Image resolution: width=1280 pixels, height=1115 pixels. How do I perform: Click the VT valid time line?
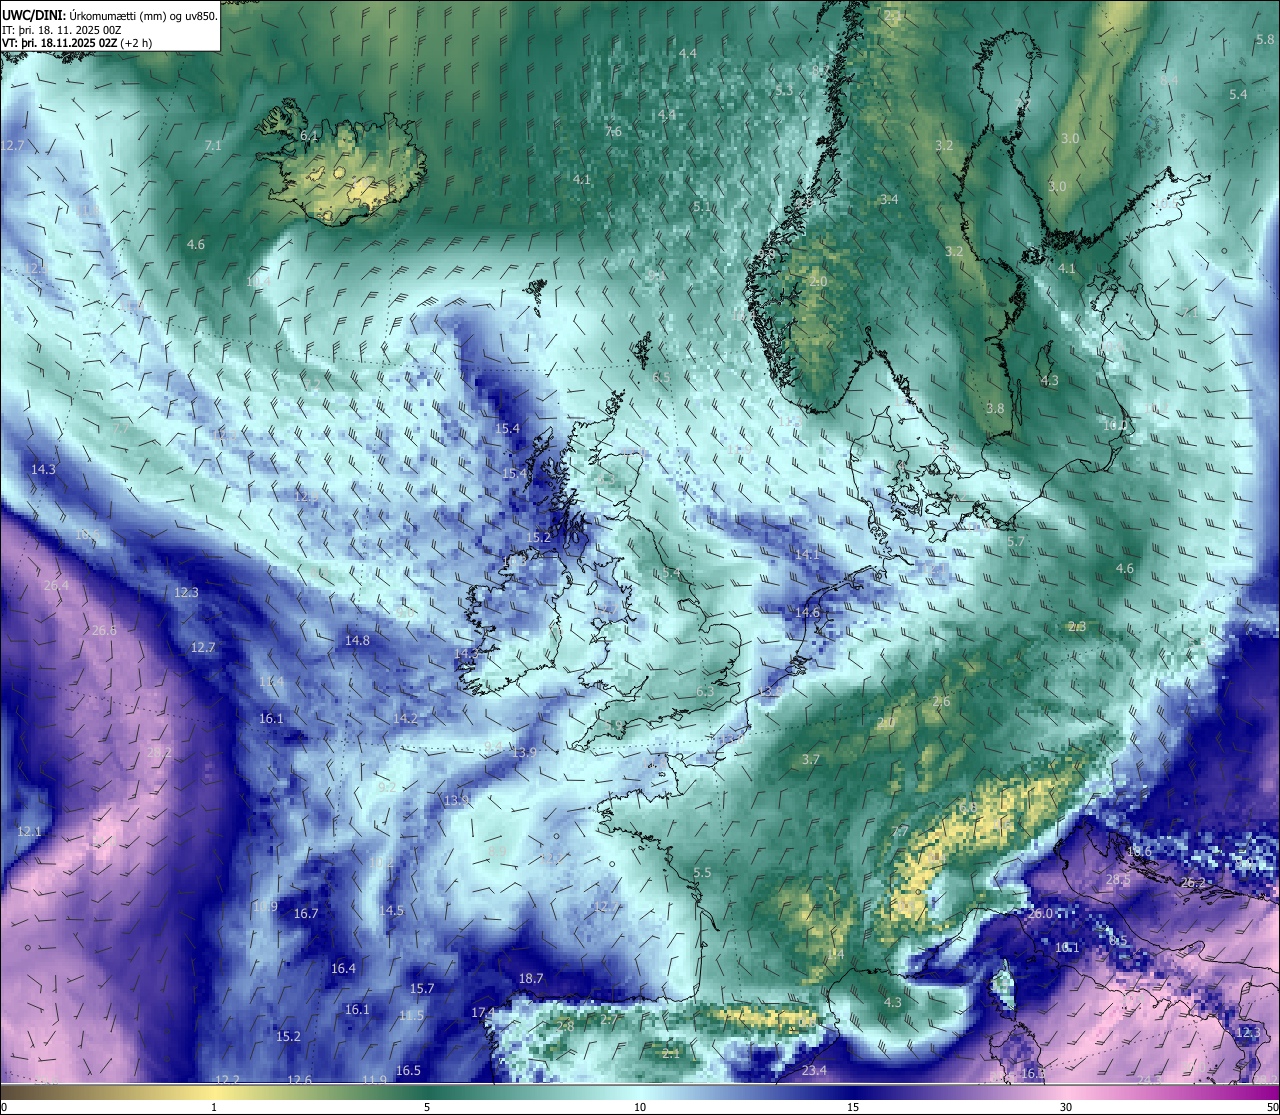(x=77, y=42)
